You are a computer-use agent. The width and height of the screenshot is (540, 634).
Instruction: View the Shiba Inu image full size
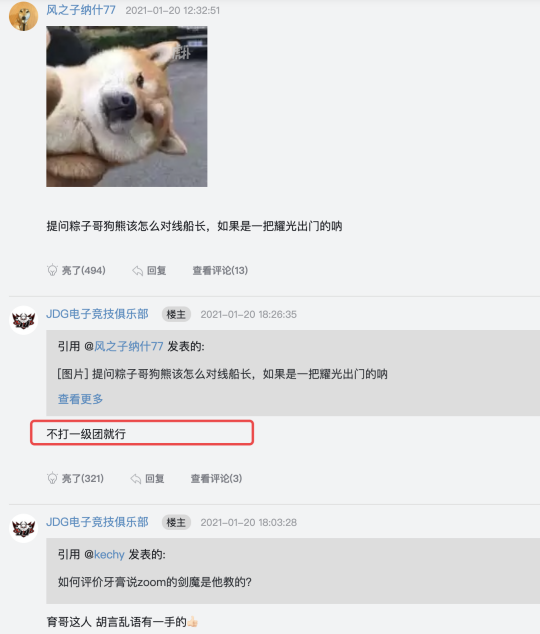click(x=127, y=106)
